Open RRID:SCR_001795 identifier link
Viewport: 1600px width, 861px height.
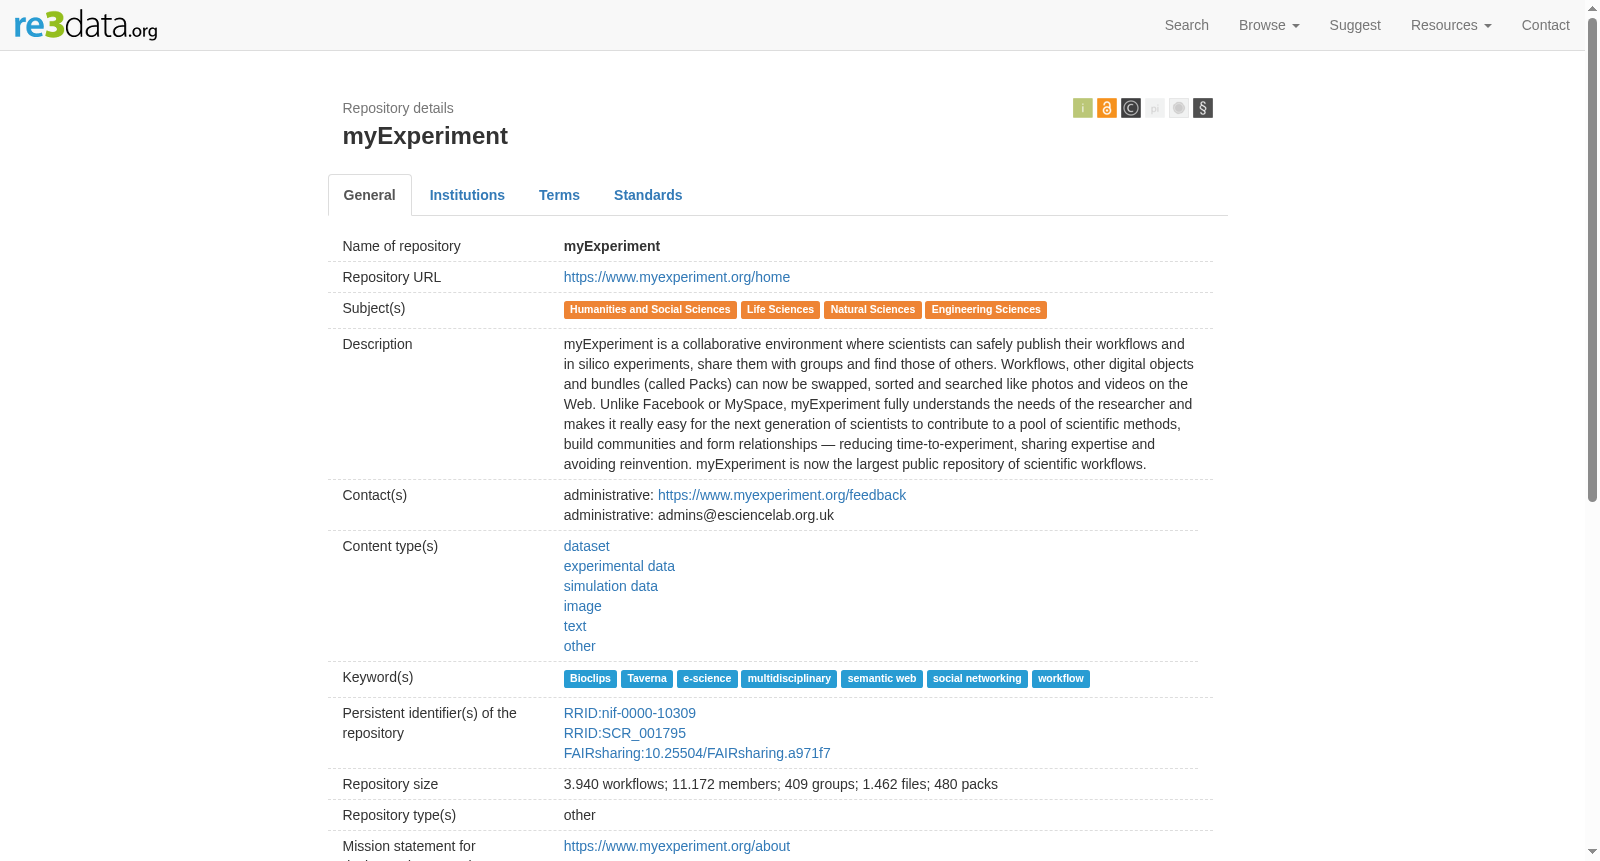[x=625, y=733]
